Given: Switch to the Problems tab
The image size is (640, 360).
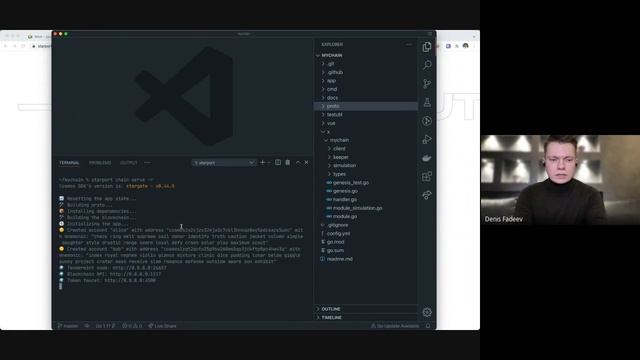Looking at the screenshot, I should [100, 163].
